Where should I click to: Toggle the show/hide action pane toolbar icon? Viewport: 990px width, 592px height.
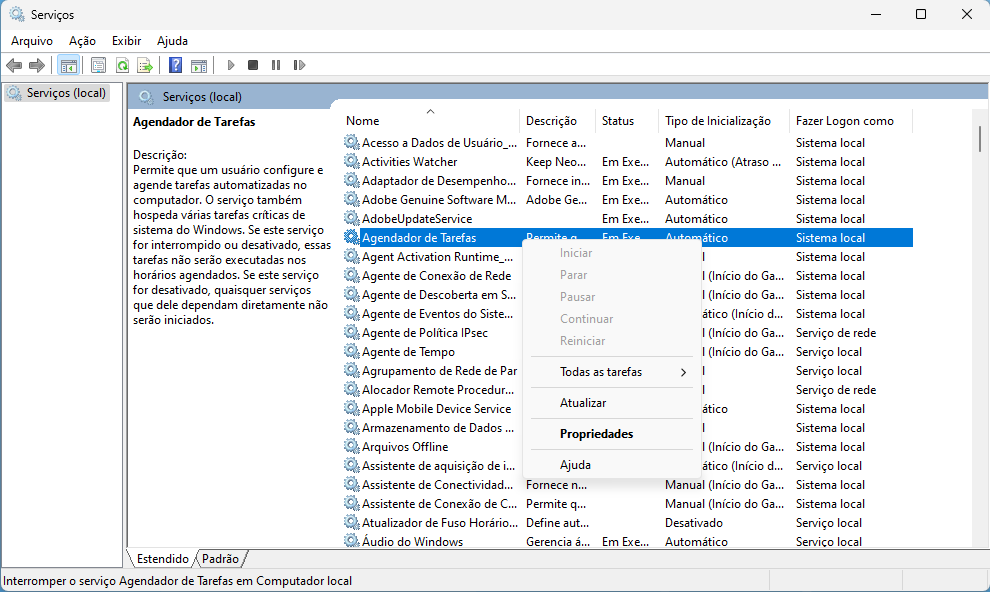click(x=199, y=65)
